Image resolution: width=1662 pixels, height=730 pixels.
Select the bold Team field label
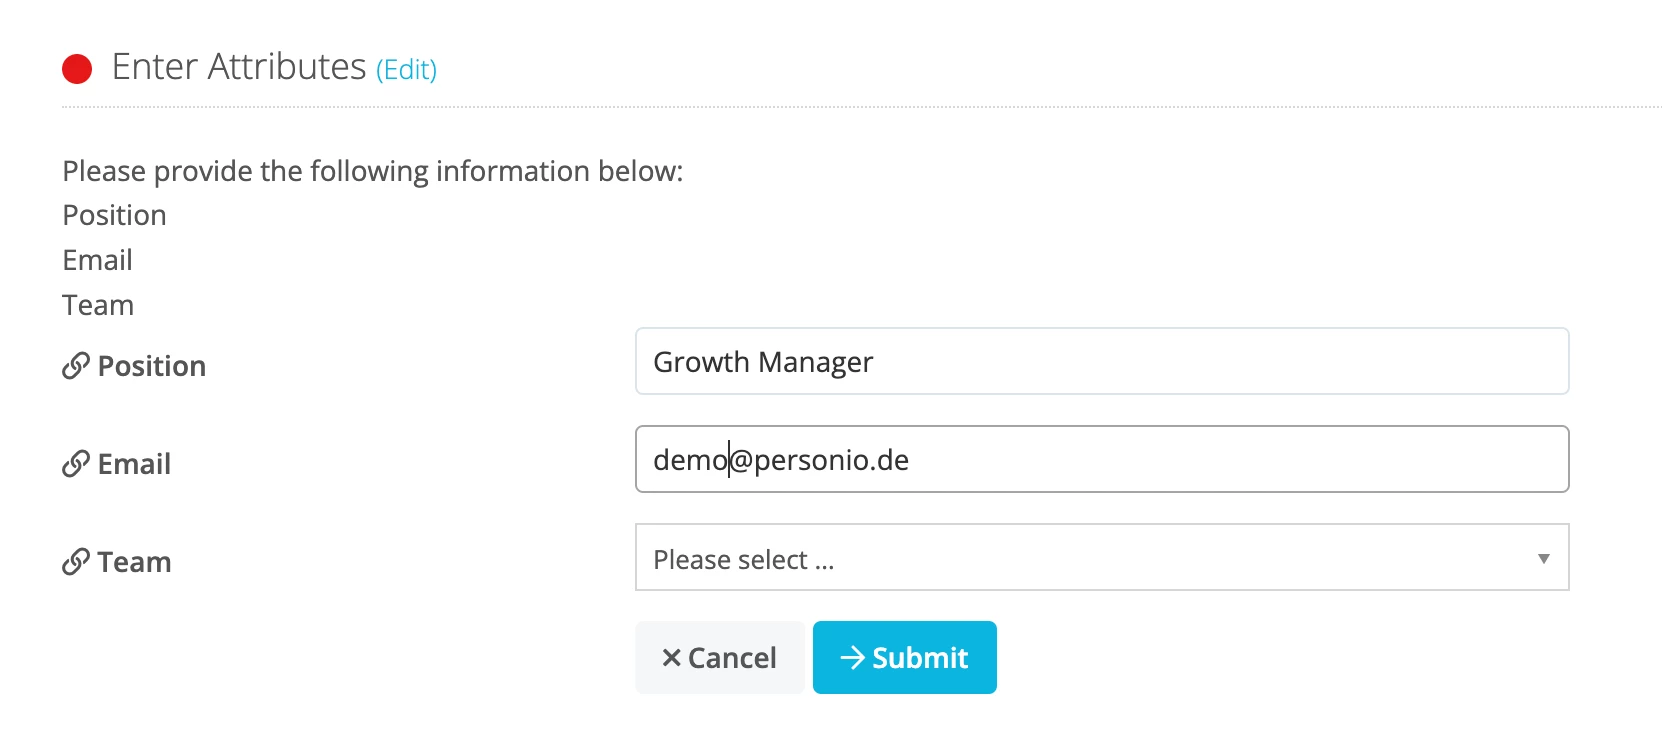(x=134, y=562)
